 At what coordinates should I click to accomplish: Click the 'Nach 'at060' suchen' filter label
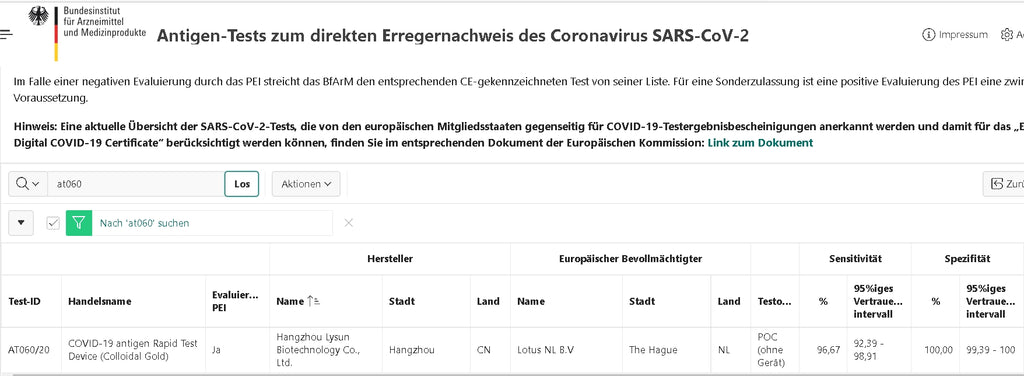144,223
